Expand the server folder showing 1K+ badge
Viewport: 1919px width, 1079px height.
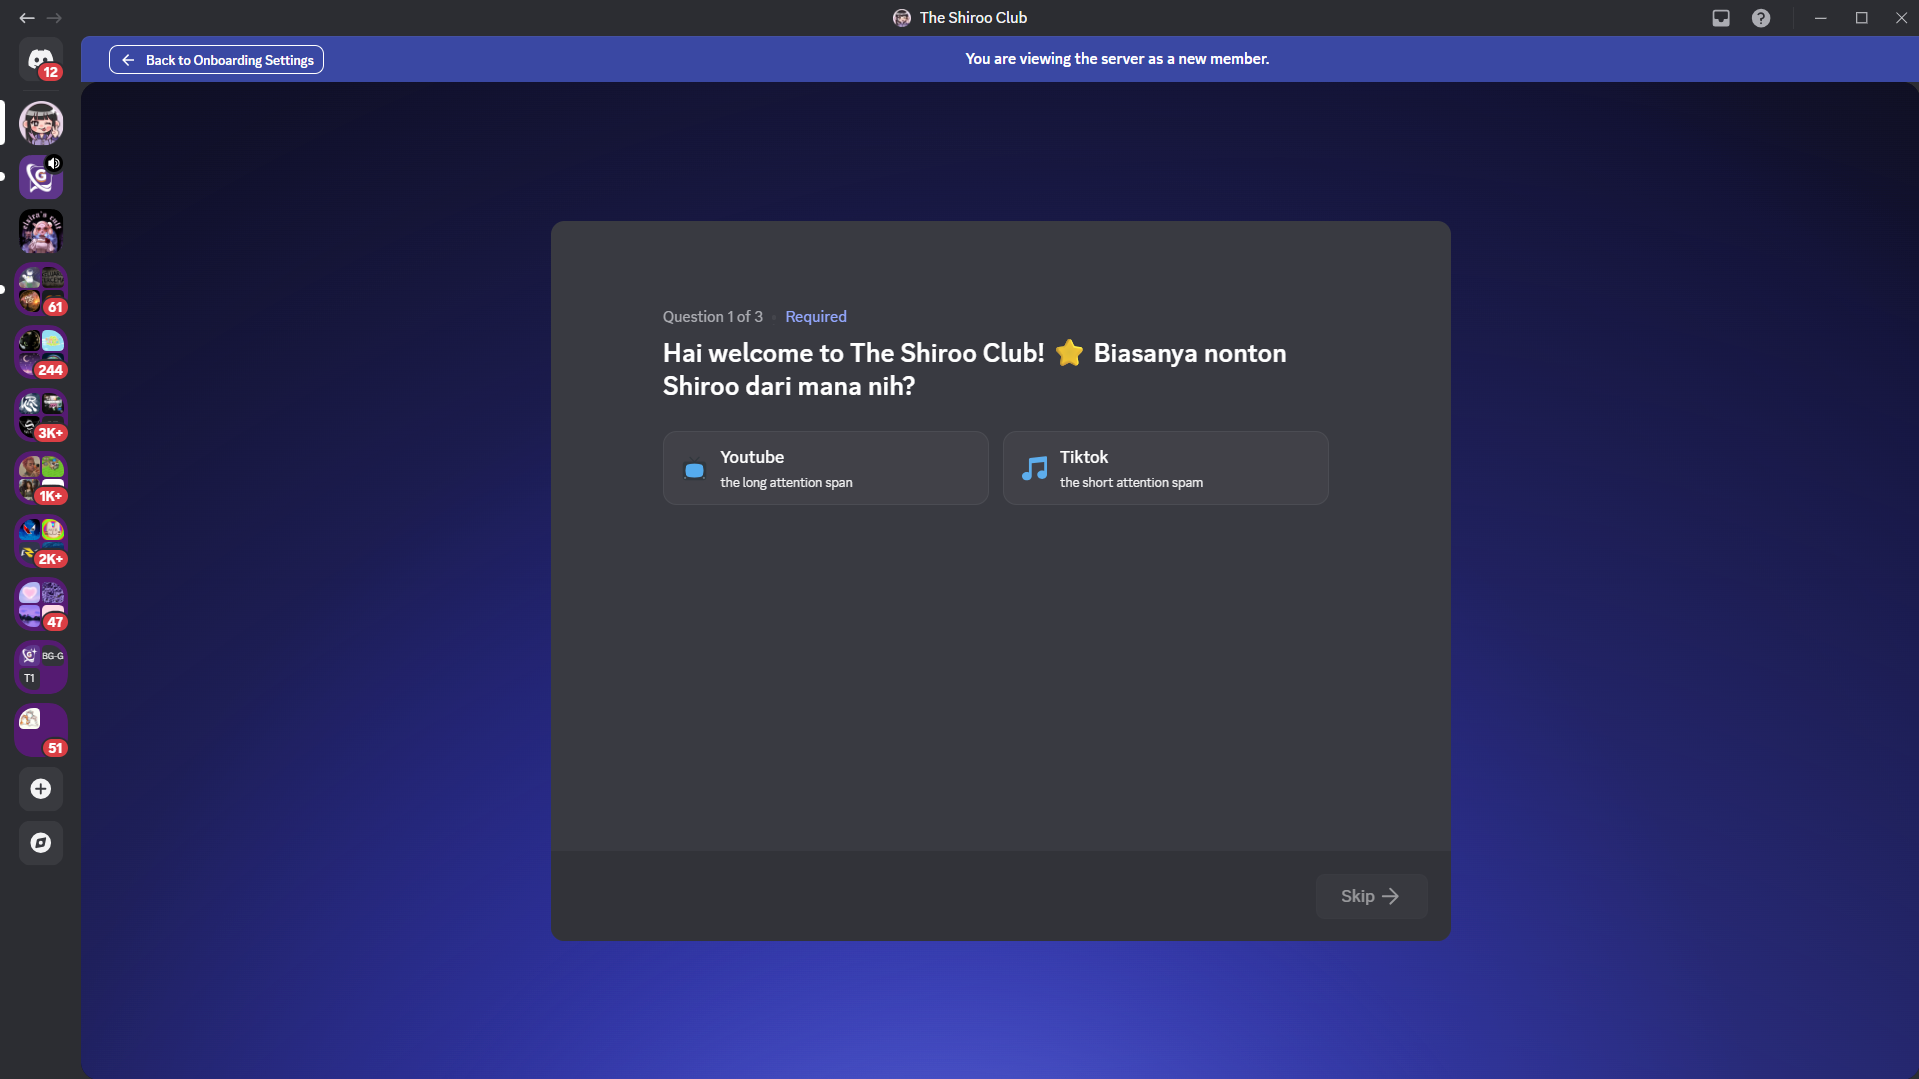pyautogui.click(x=41, y=478)
